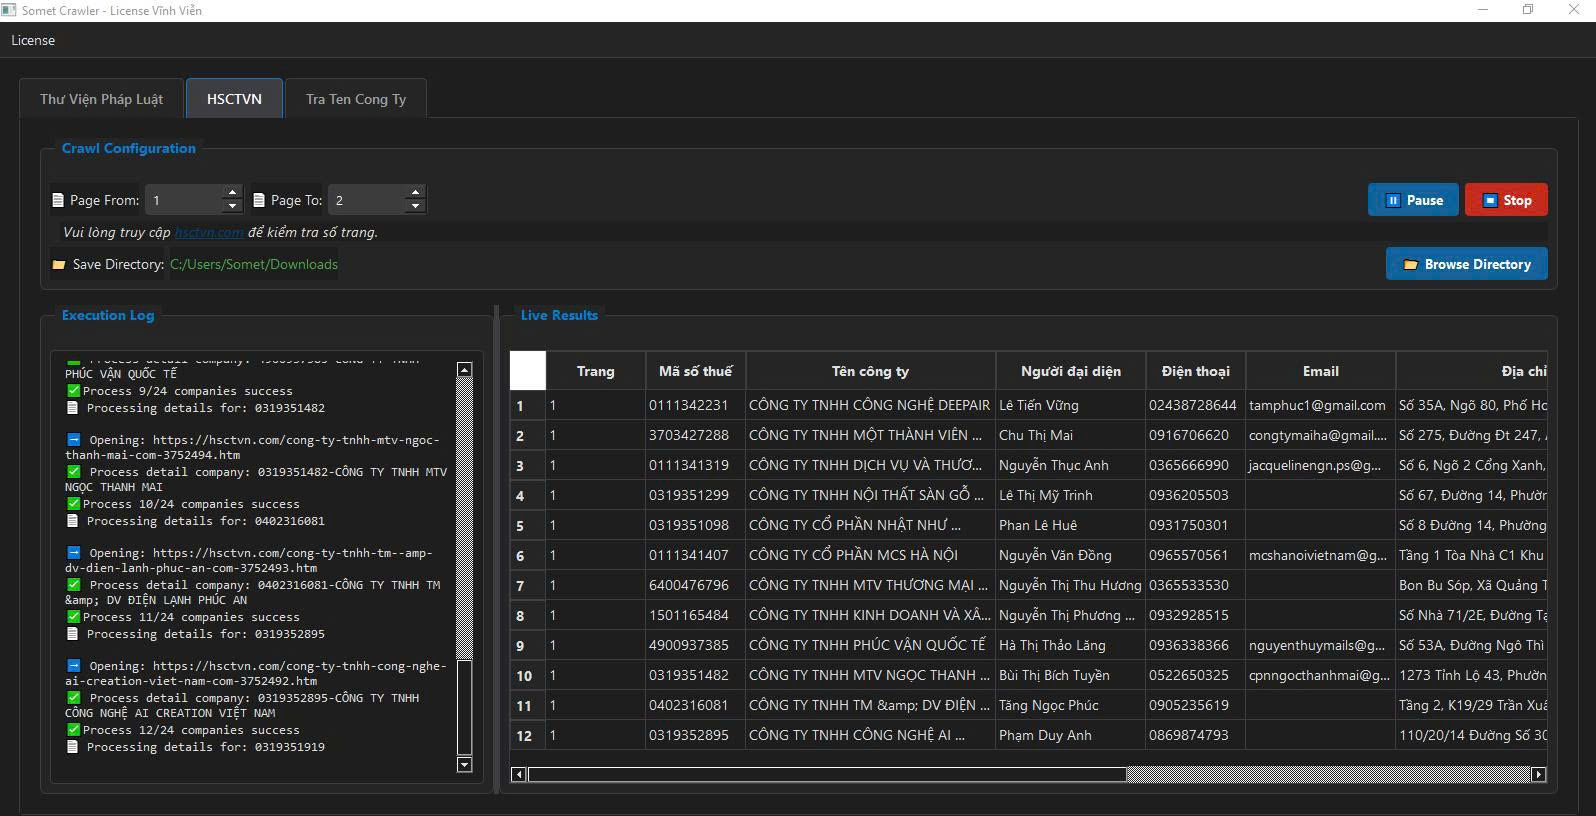Viewport: 1596px width, 816px height.
Task: Click the table's select-all corner cell
Action: [528, 371]
